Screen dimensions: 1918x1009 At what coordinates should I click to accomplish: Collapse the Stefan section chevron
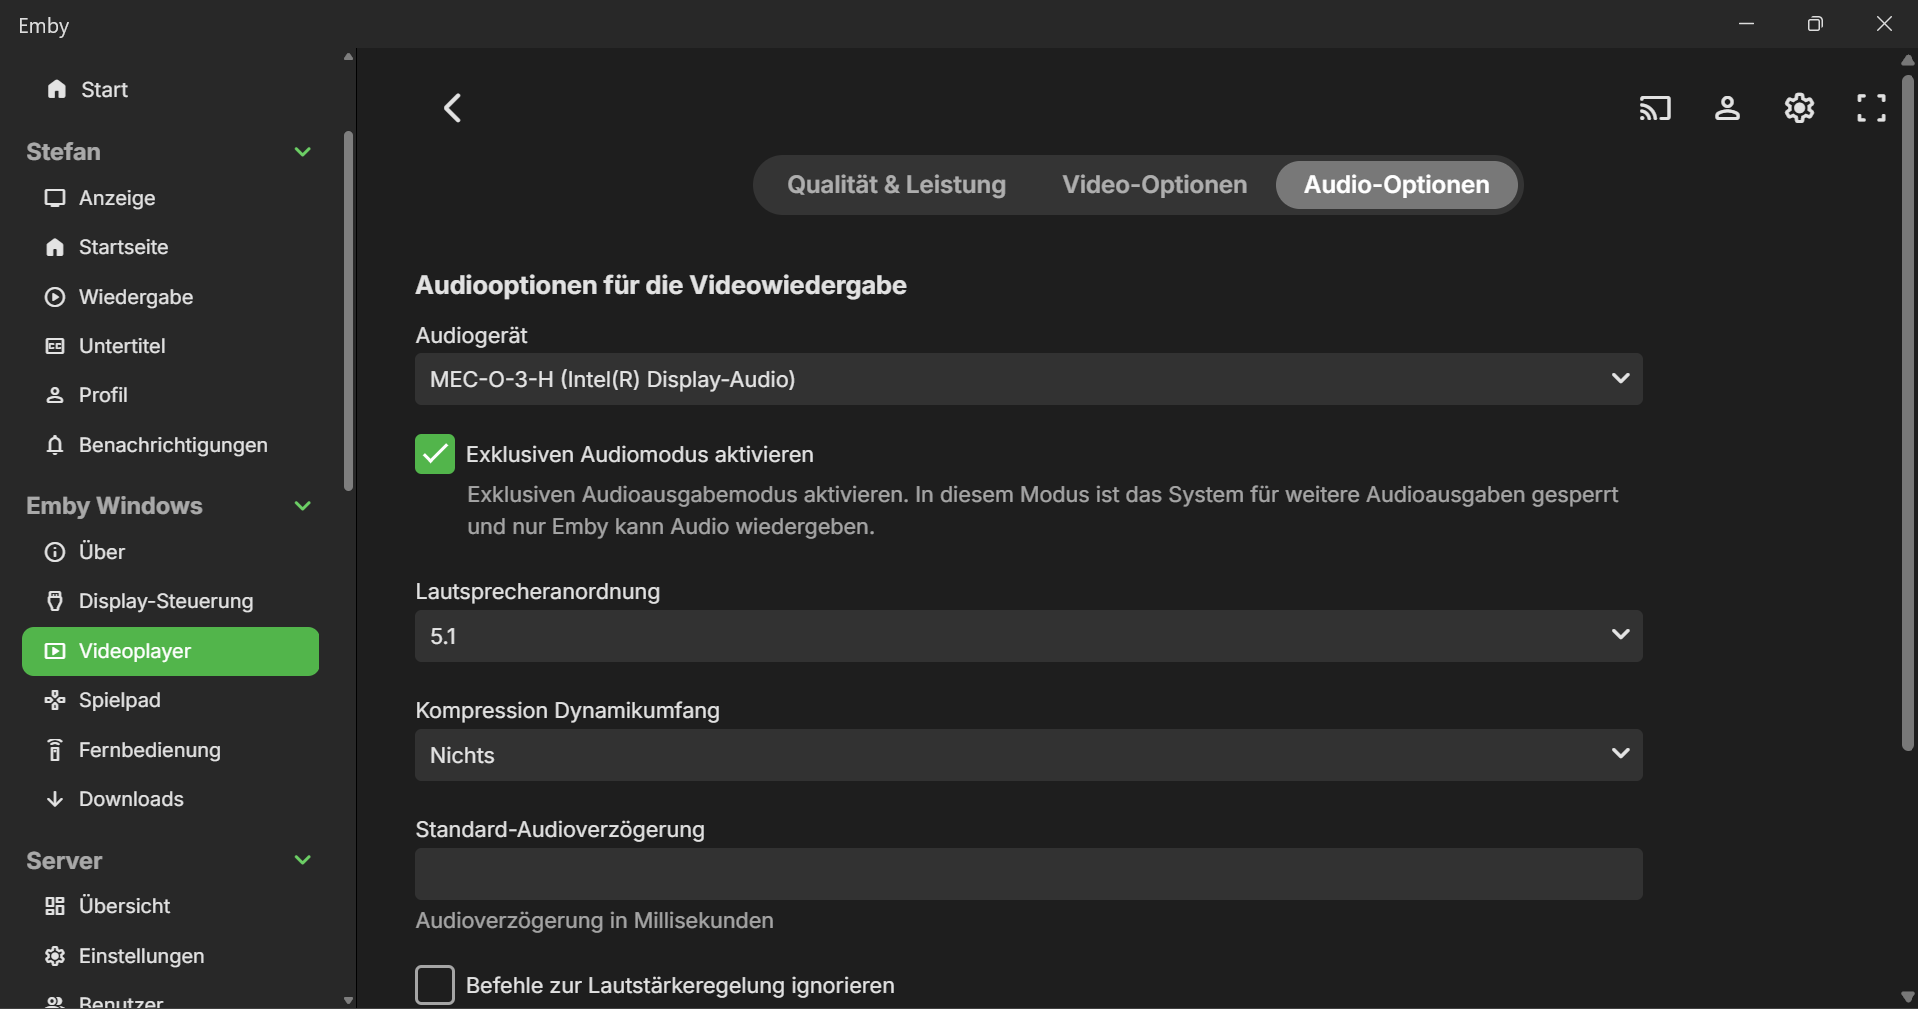tap(302, 152)
